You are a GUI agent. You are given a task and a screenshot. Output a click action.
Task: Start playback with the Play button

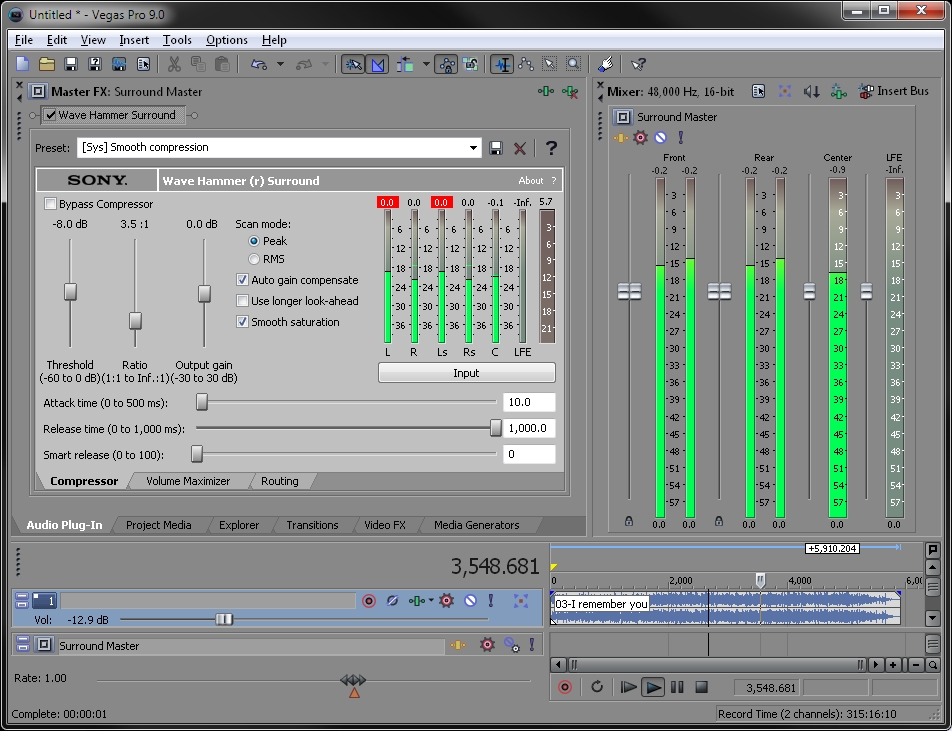tap(653, 687)
